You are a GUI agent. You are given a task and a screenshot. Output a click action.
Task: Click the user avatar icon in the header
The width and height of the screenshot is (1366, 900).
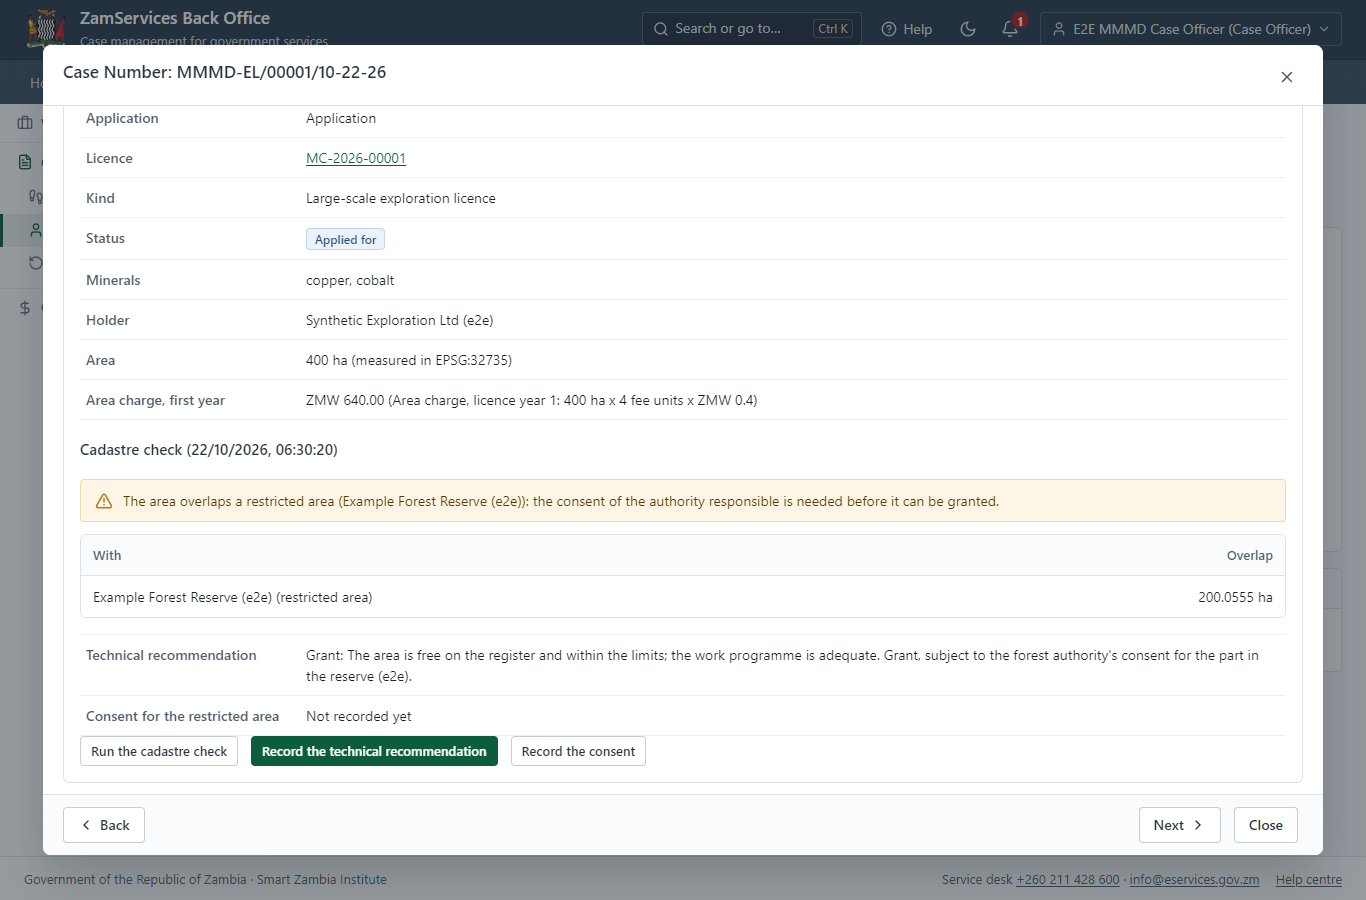(x=1059, y=29)
